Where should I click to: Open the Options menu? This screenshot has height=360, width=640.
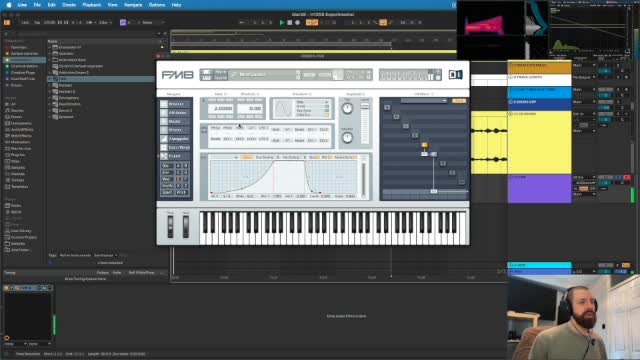(157, 5)
